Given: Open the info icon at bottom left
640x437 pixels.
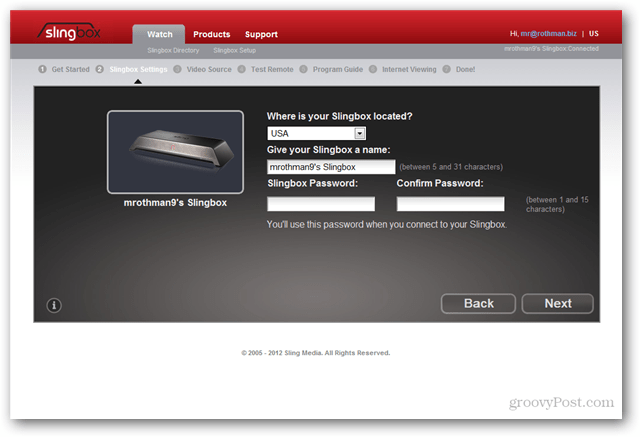Looking at the screenshot, I should point(54,305).
